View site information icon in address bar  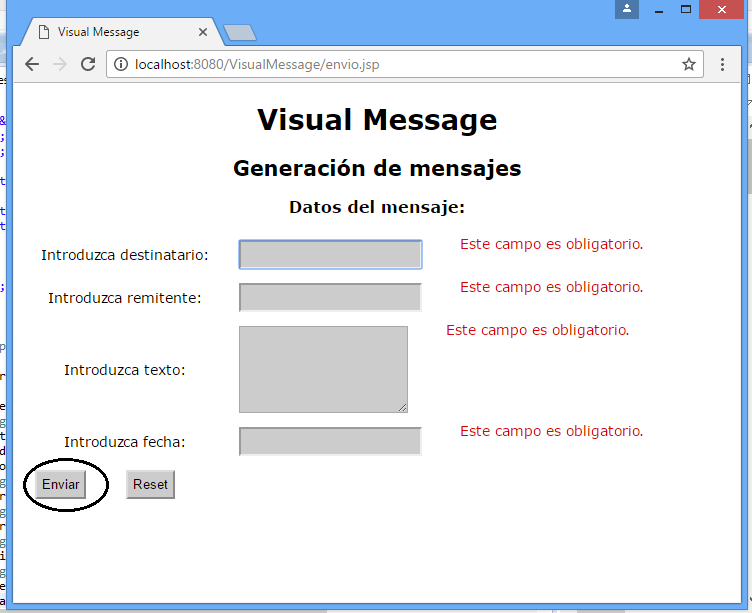tap(121, 64)
